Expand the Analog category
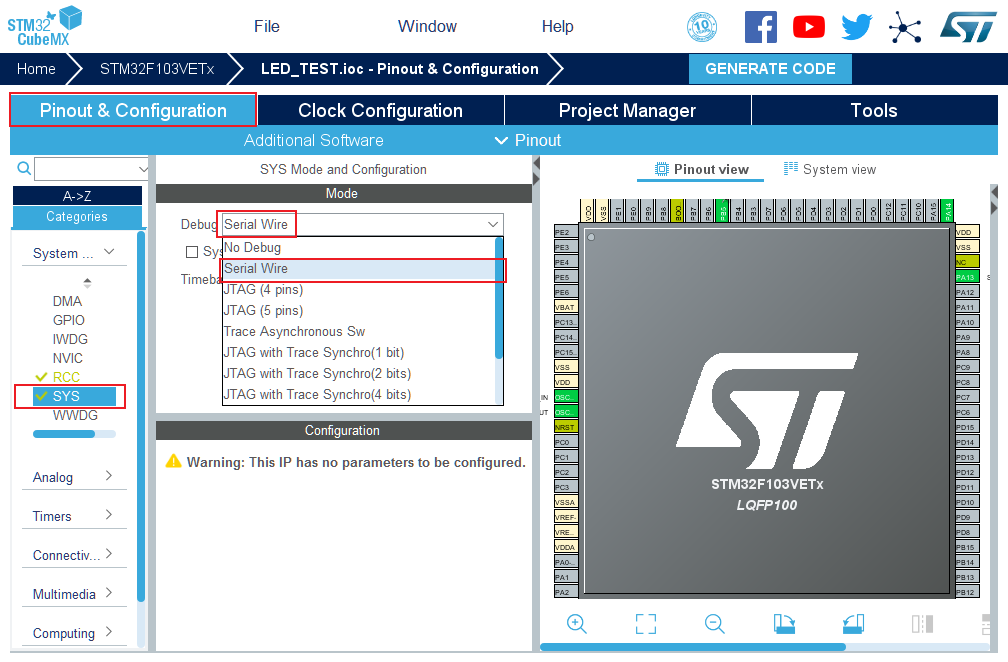Viewport: 1008px width, 662px height. tap(109, 476)
